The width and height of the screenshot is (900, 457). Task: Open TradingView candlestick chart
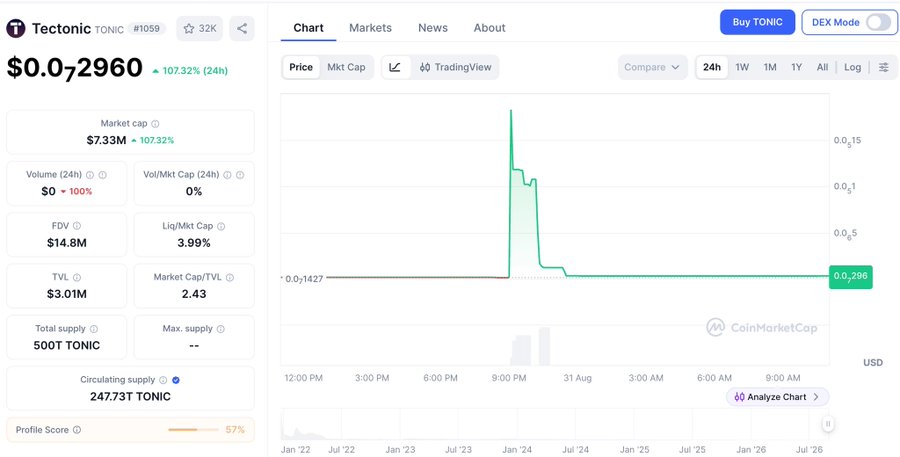455,67
